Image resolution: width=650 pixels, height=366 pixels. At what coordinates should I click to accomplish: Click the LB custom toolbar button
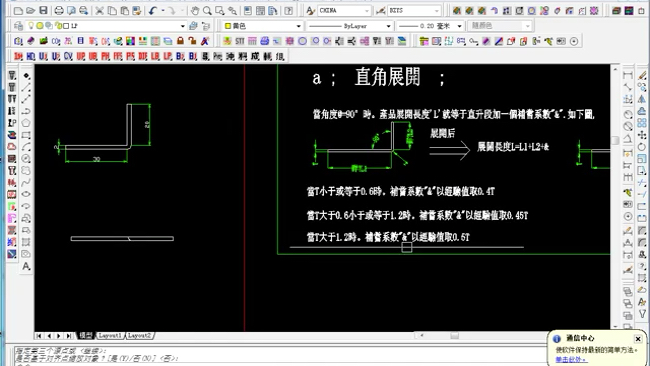pos(155,56)
